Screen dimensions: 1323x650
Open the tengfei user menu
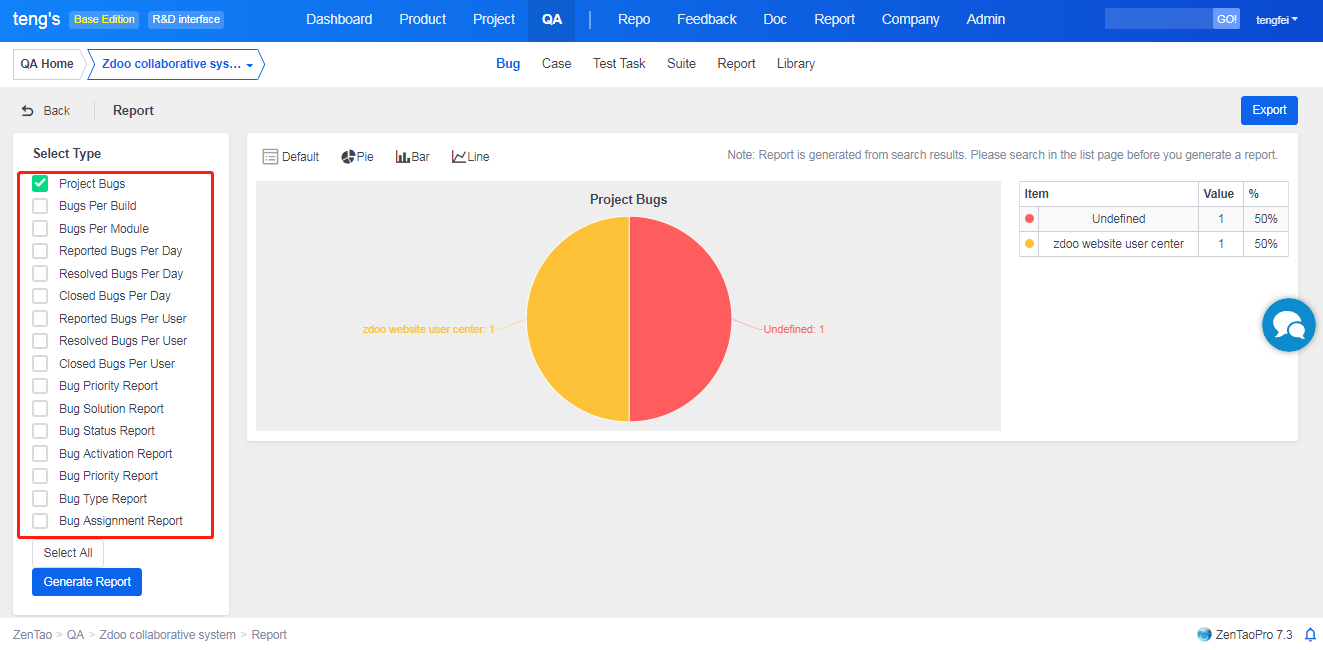(1277, 20)
